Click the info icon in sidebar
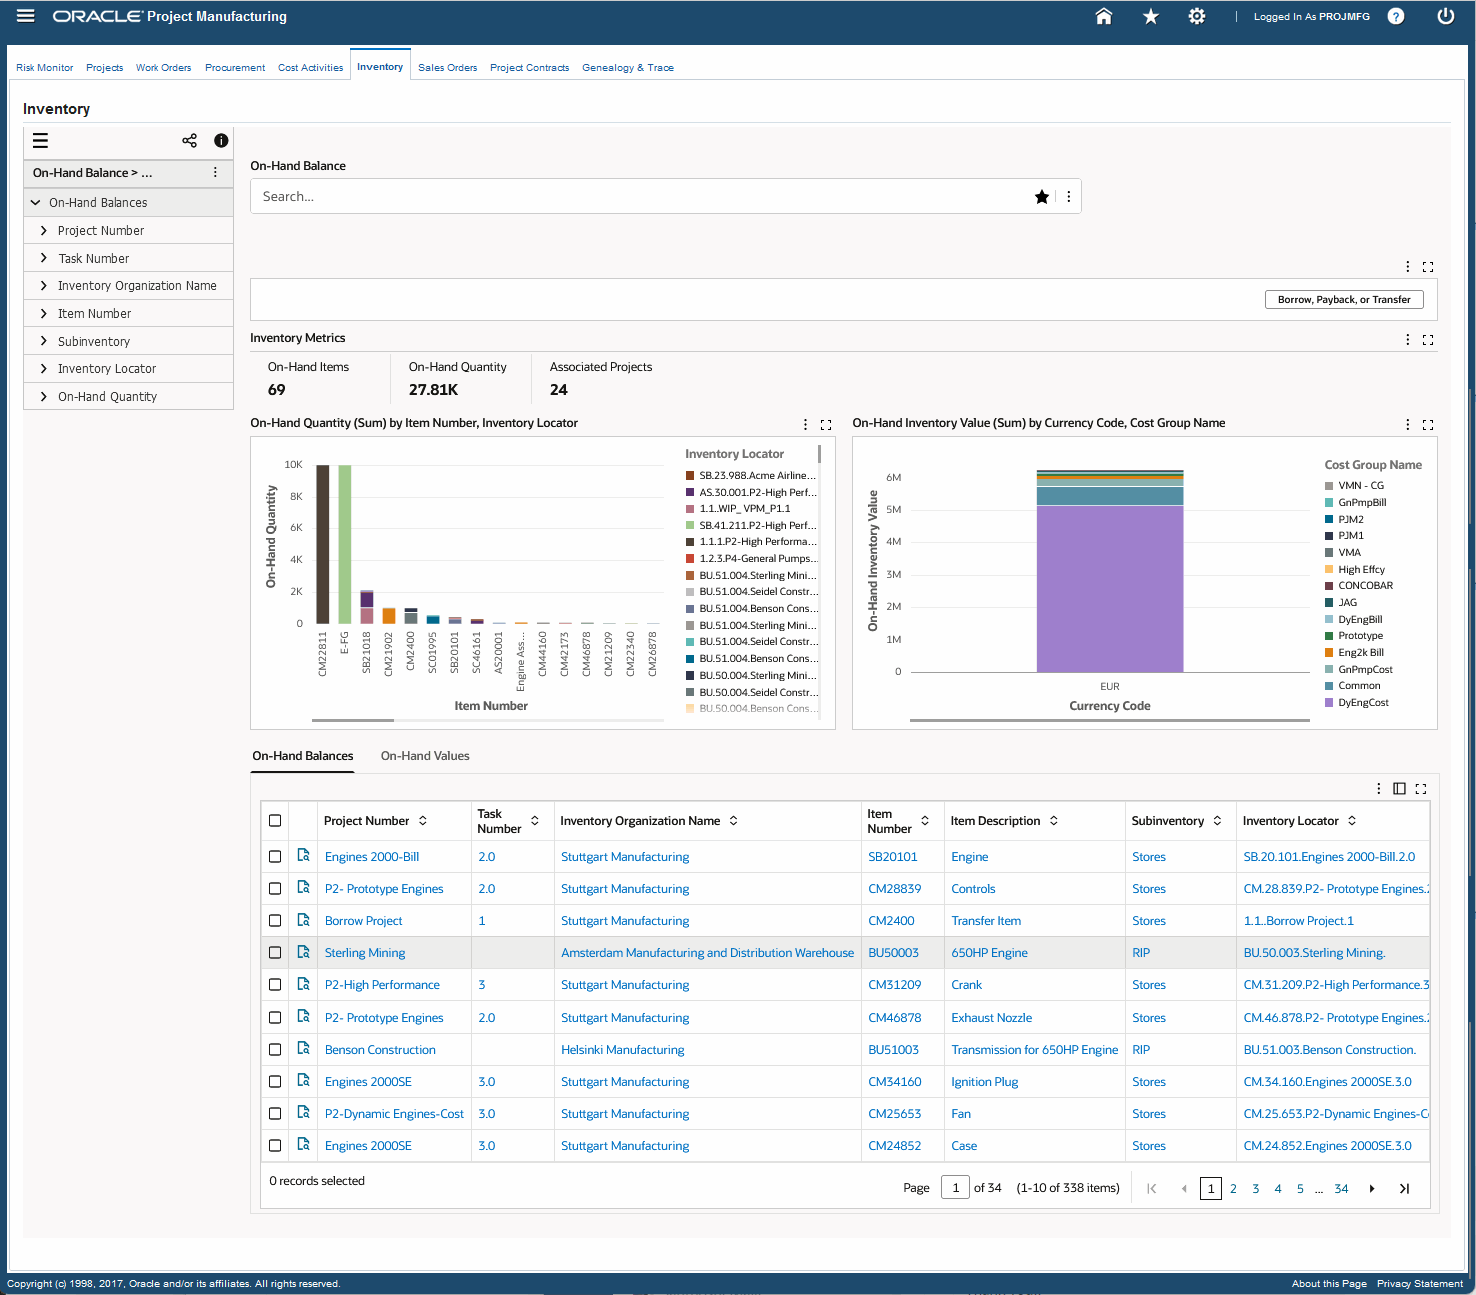Screen dimensions: 1476x1295 (x=221, y=141)
